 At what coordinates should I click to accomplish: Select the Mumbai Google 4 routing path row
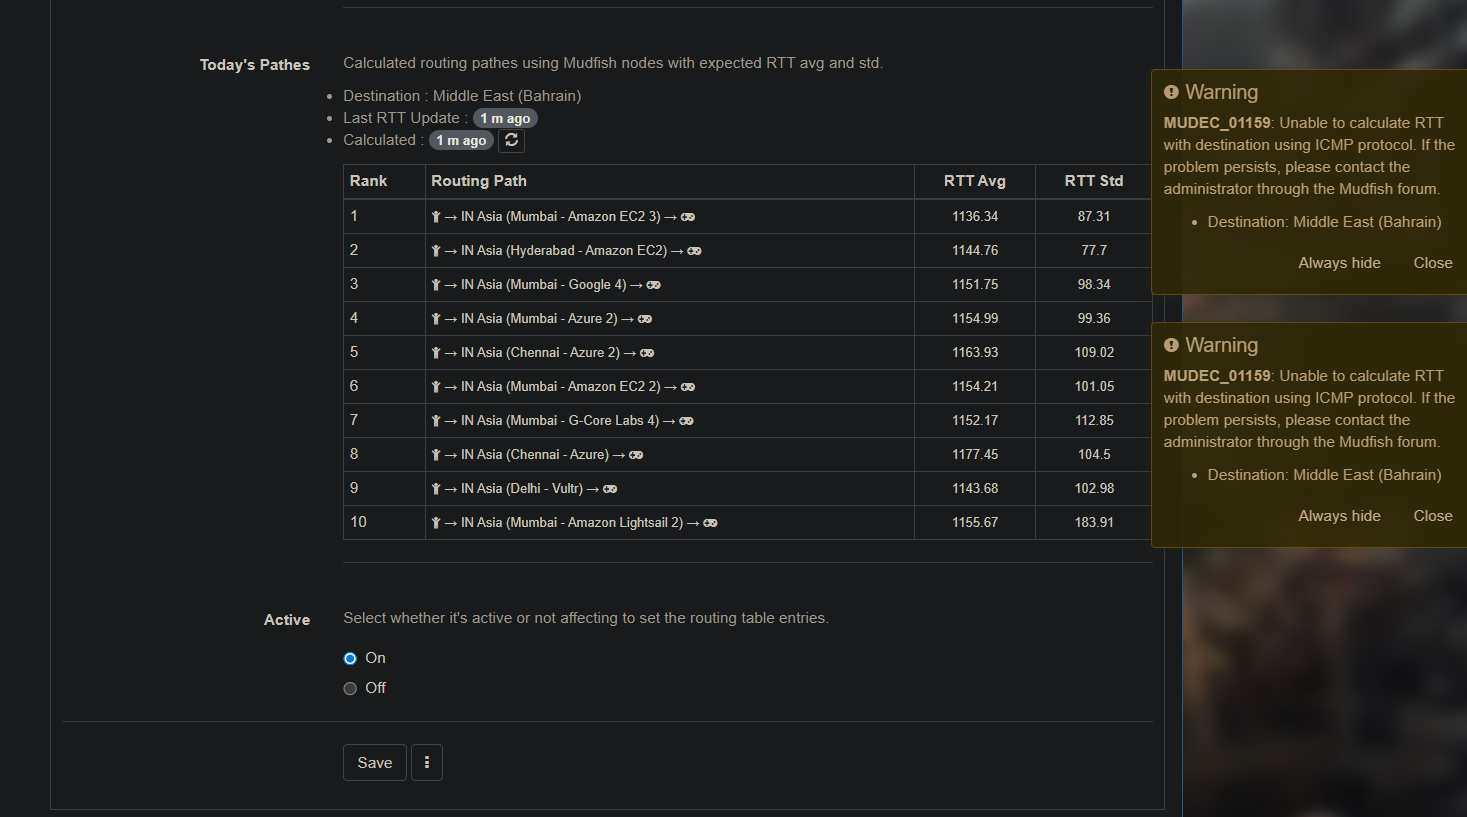[x=748, y=285]
